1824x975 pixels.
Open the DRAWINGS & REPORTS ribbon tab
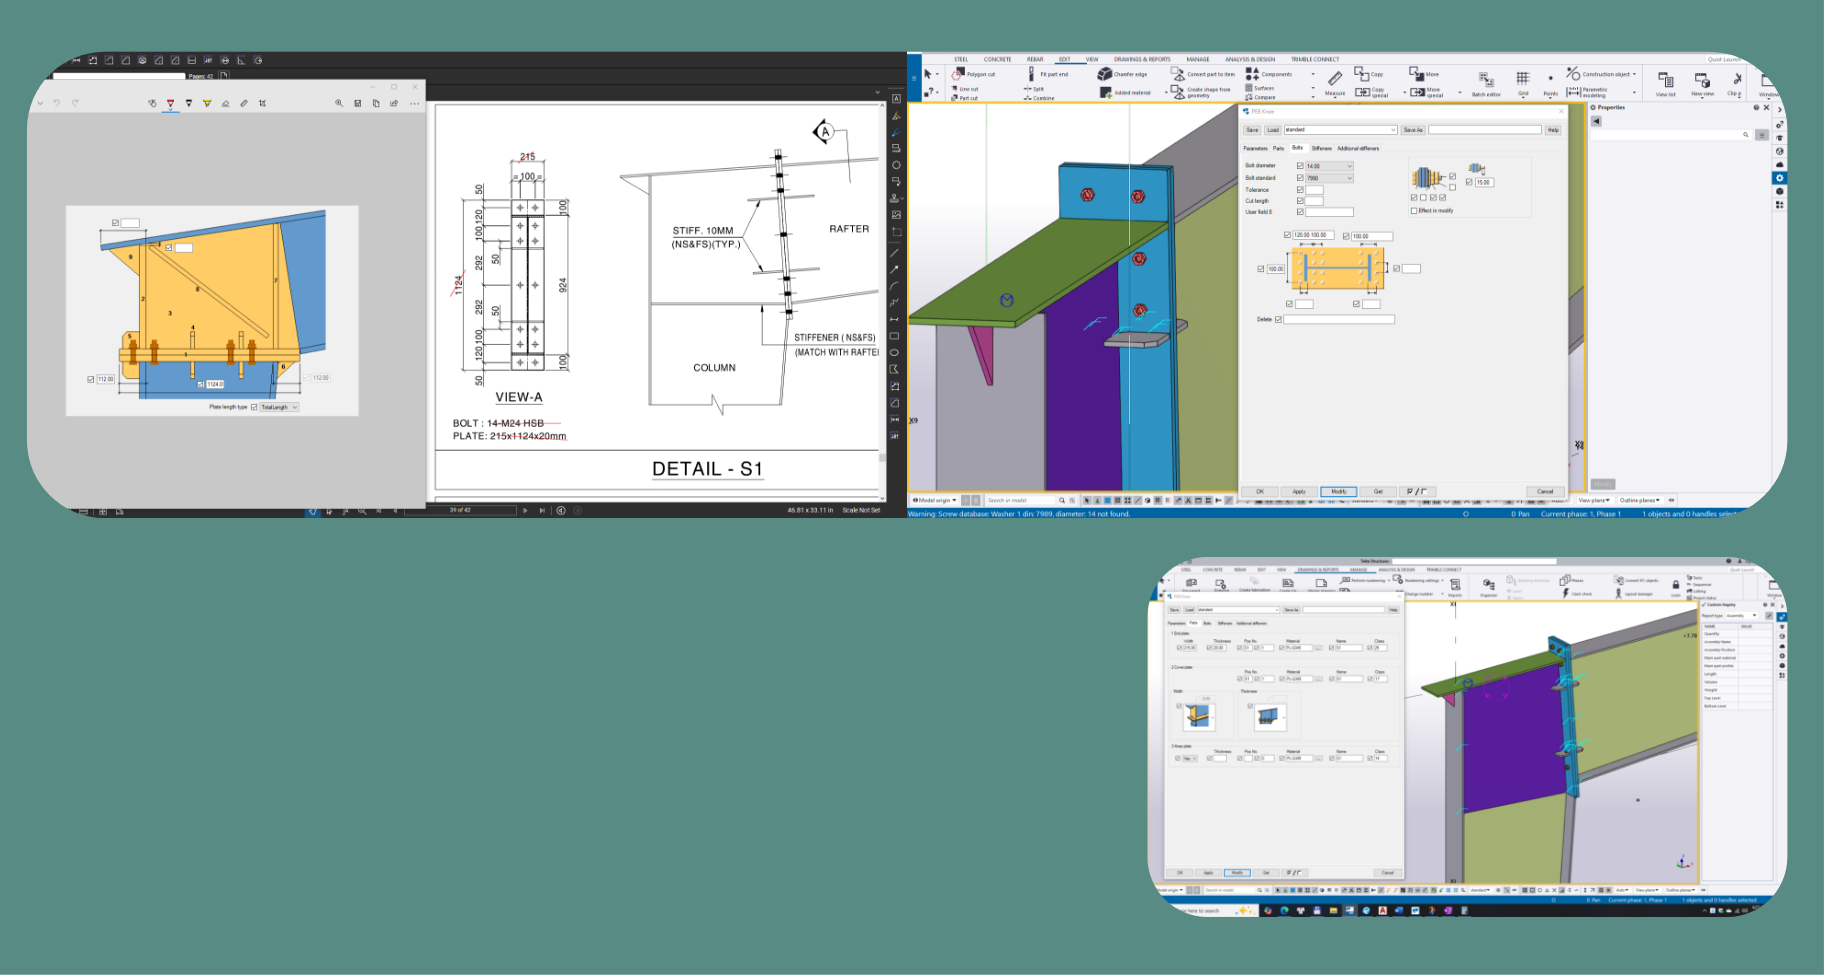[1142, 59]
